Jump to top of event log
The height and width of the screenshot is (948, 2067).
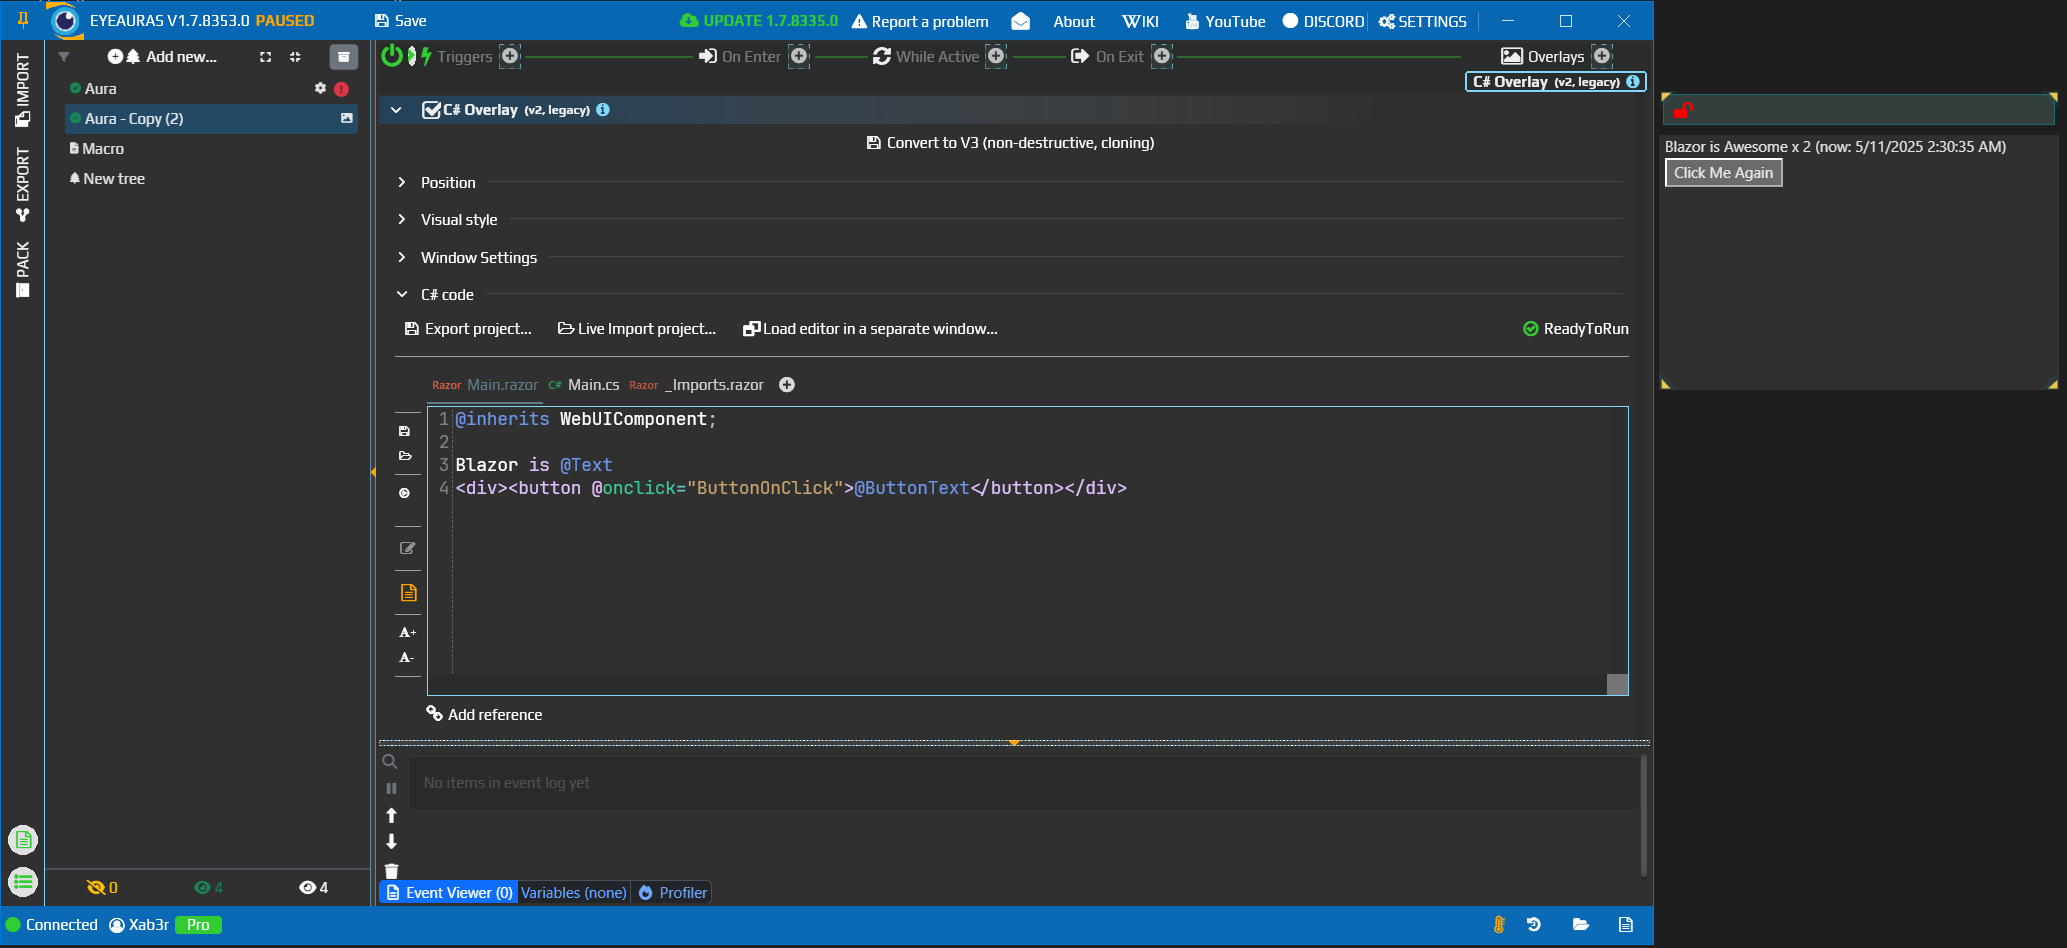coord(391,815)
